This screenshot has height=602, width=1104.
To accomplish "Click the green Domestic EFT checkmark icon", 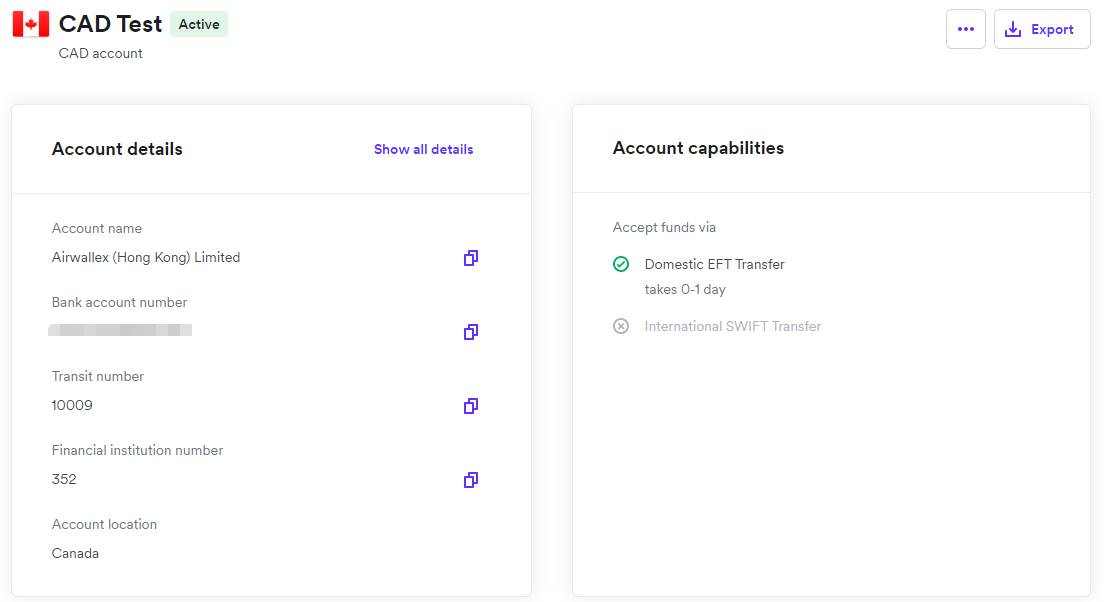I will [x=621, y=264].
